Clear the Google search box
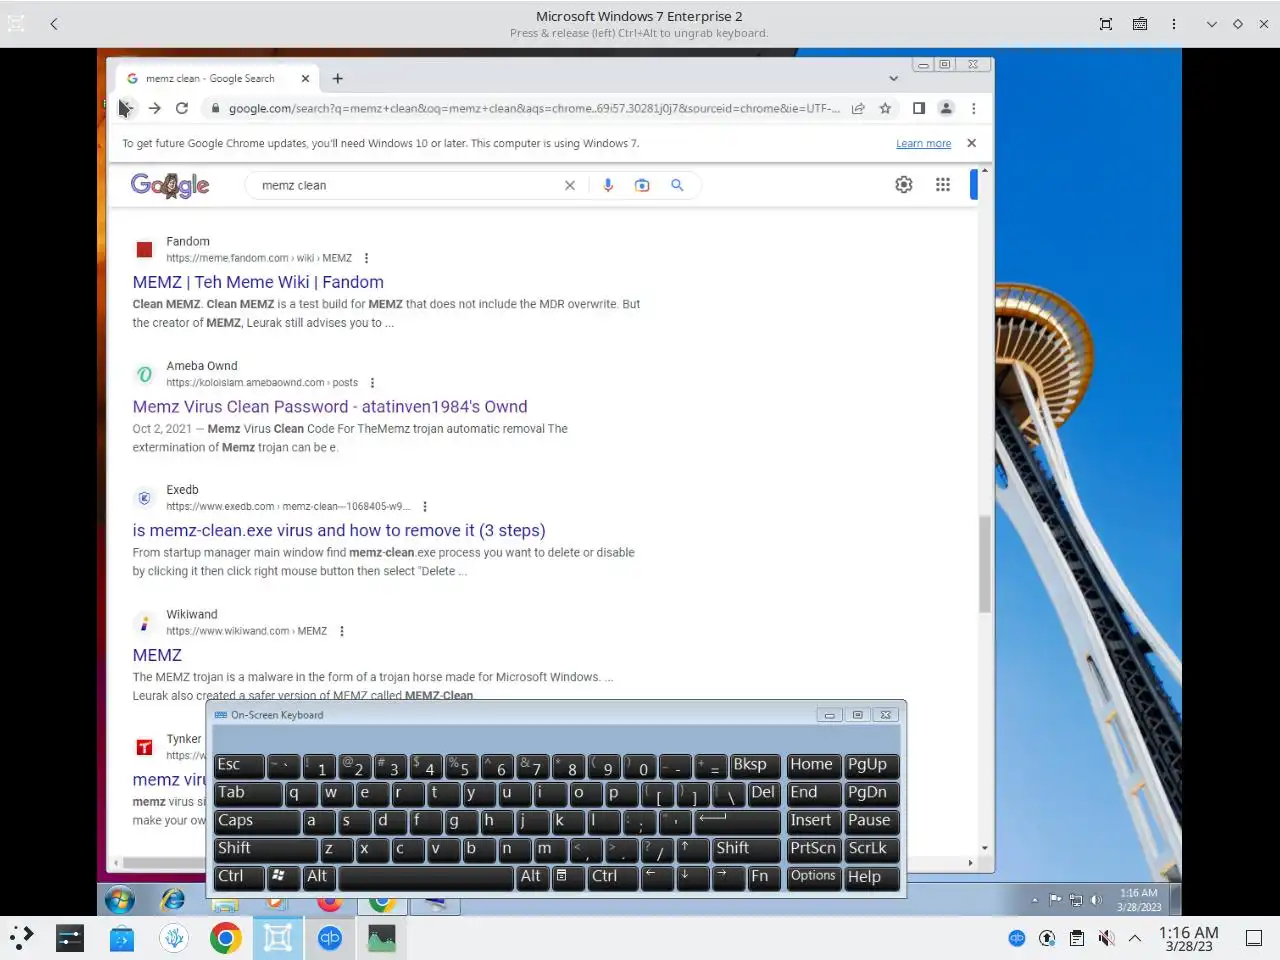Screen dimensions: 1280x960 point(570,185)
